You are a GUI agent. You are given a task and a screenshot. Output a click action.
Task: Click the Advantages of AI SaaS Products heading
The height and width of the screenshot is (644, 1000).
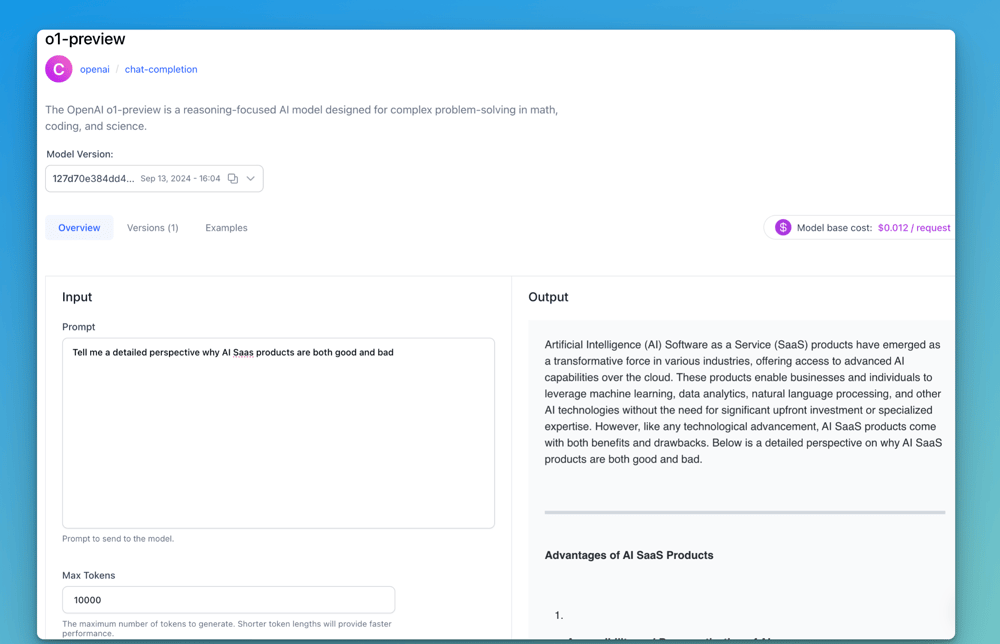point(629,555)
